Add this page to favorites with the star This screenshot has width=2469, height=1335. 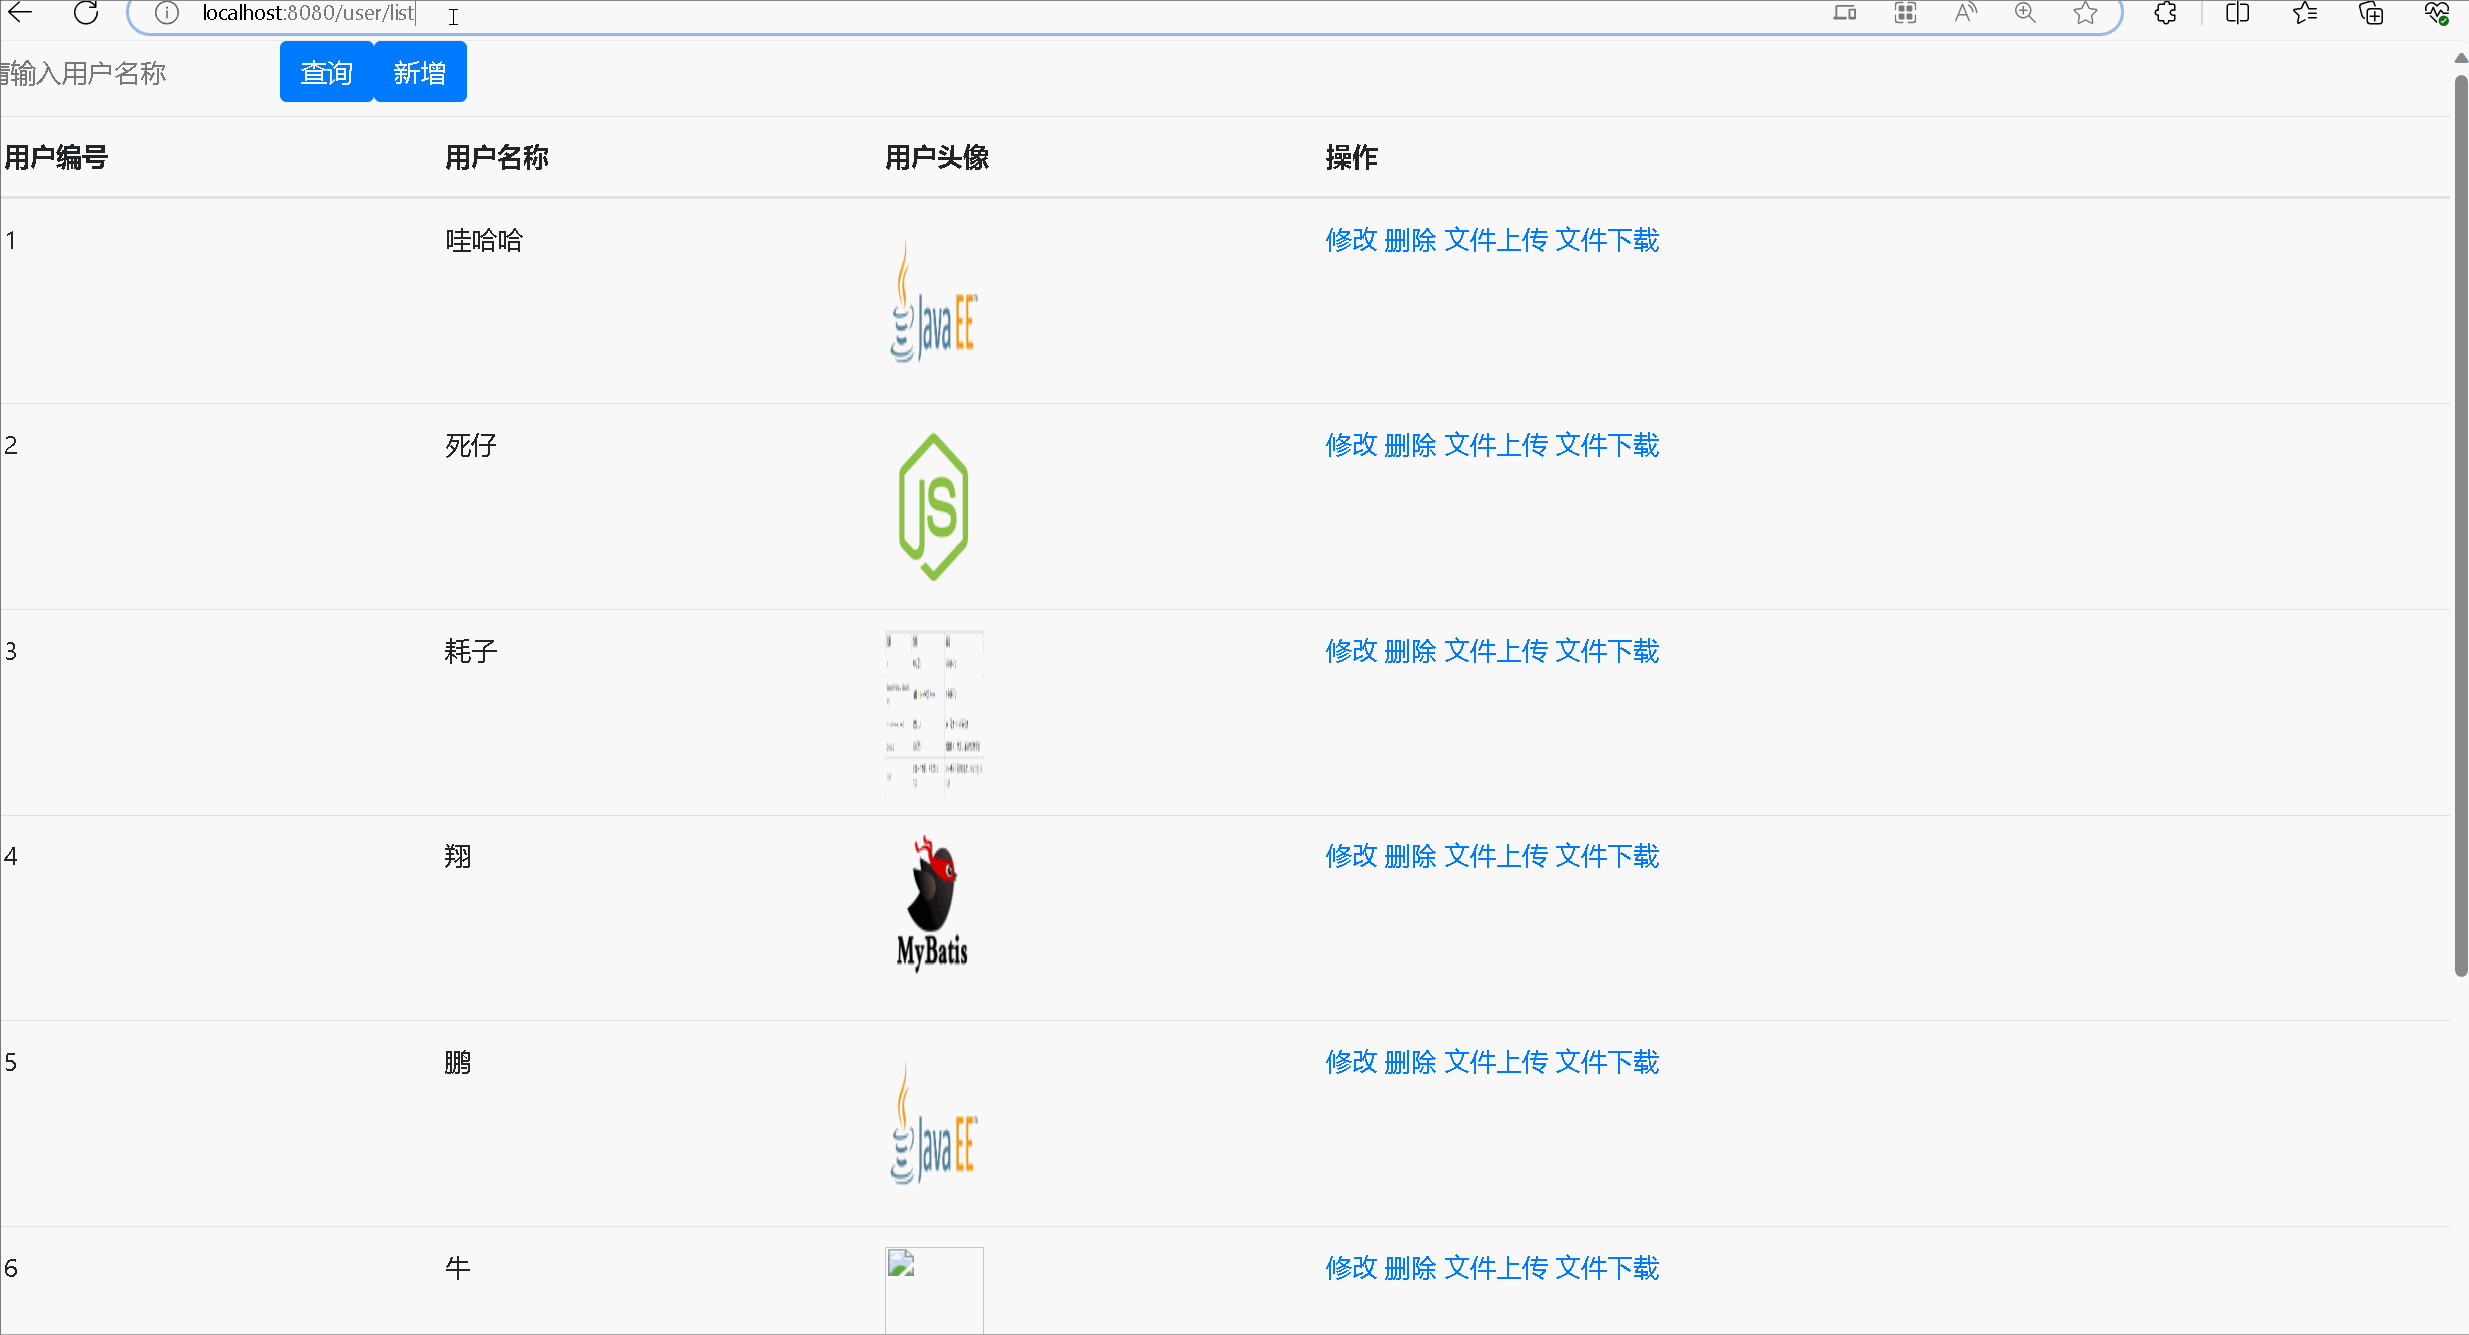[2085, 14]
